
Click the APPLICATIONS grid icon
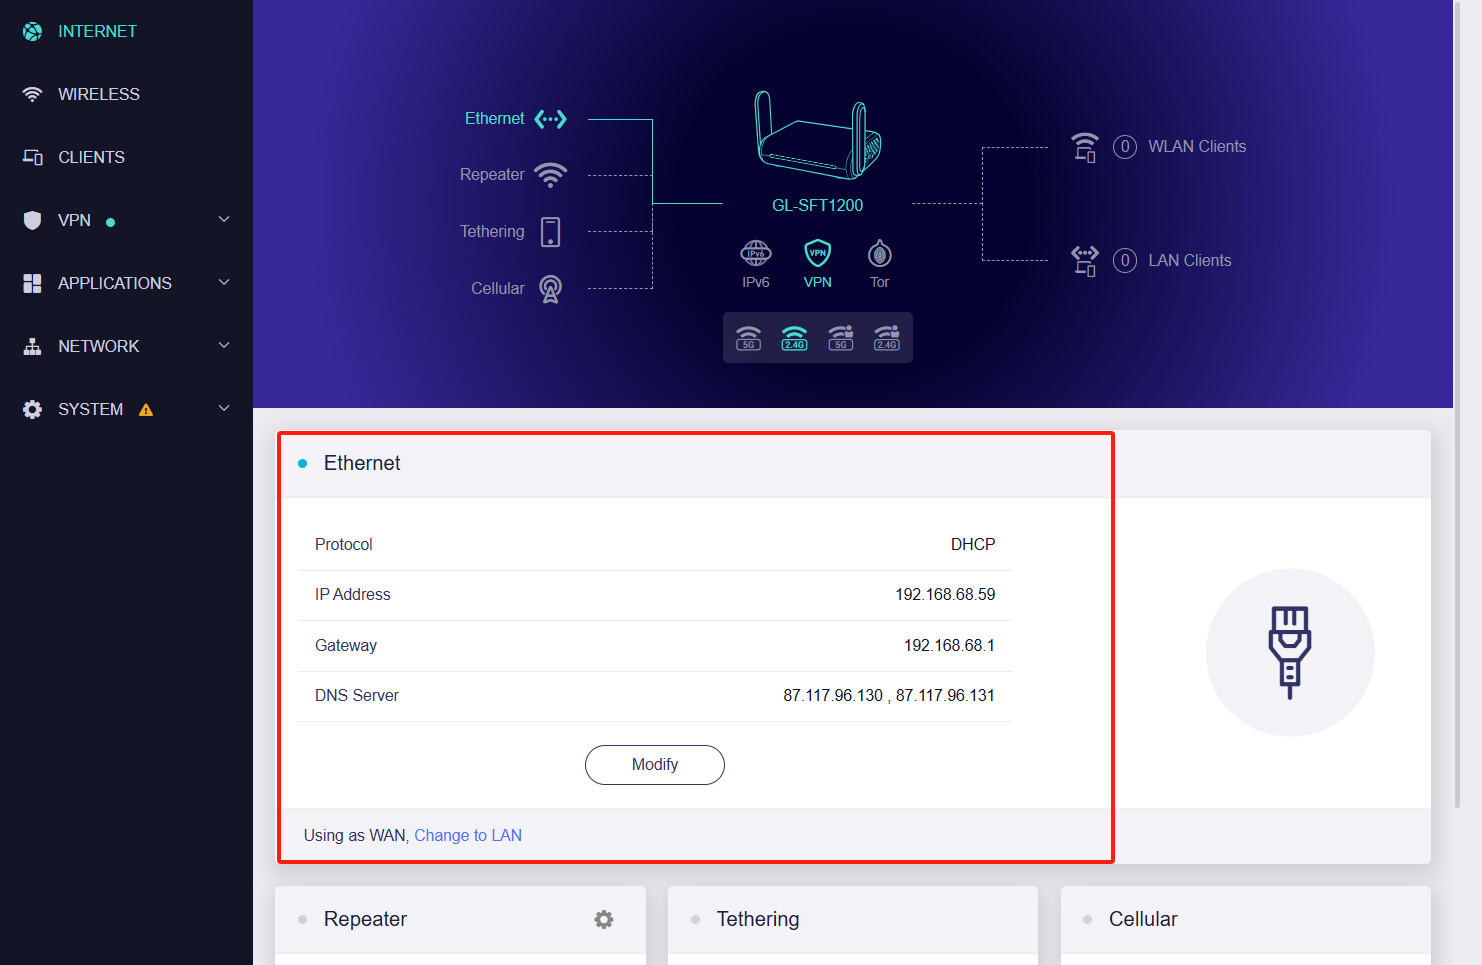point(32,283)
